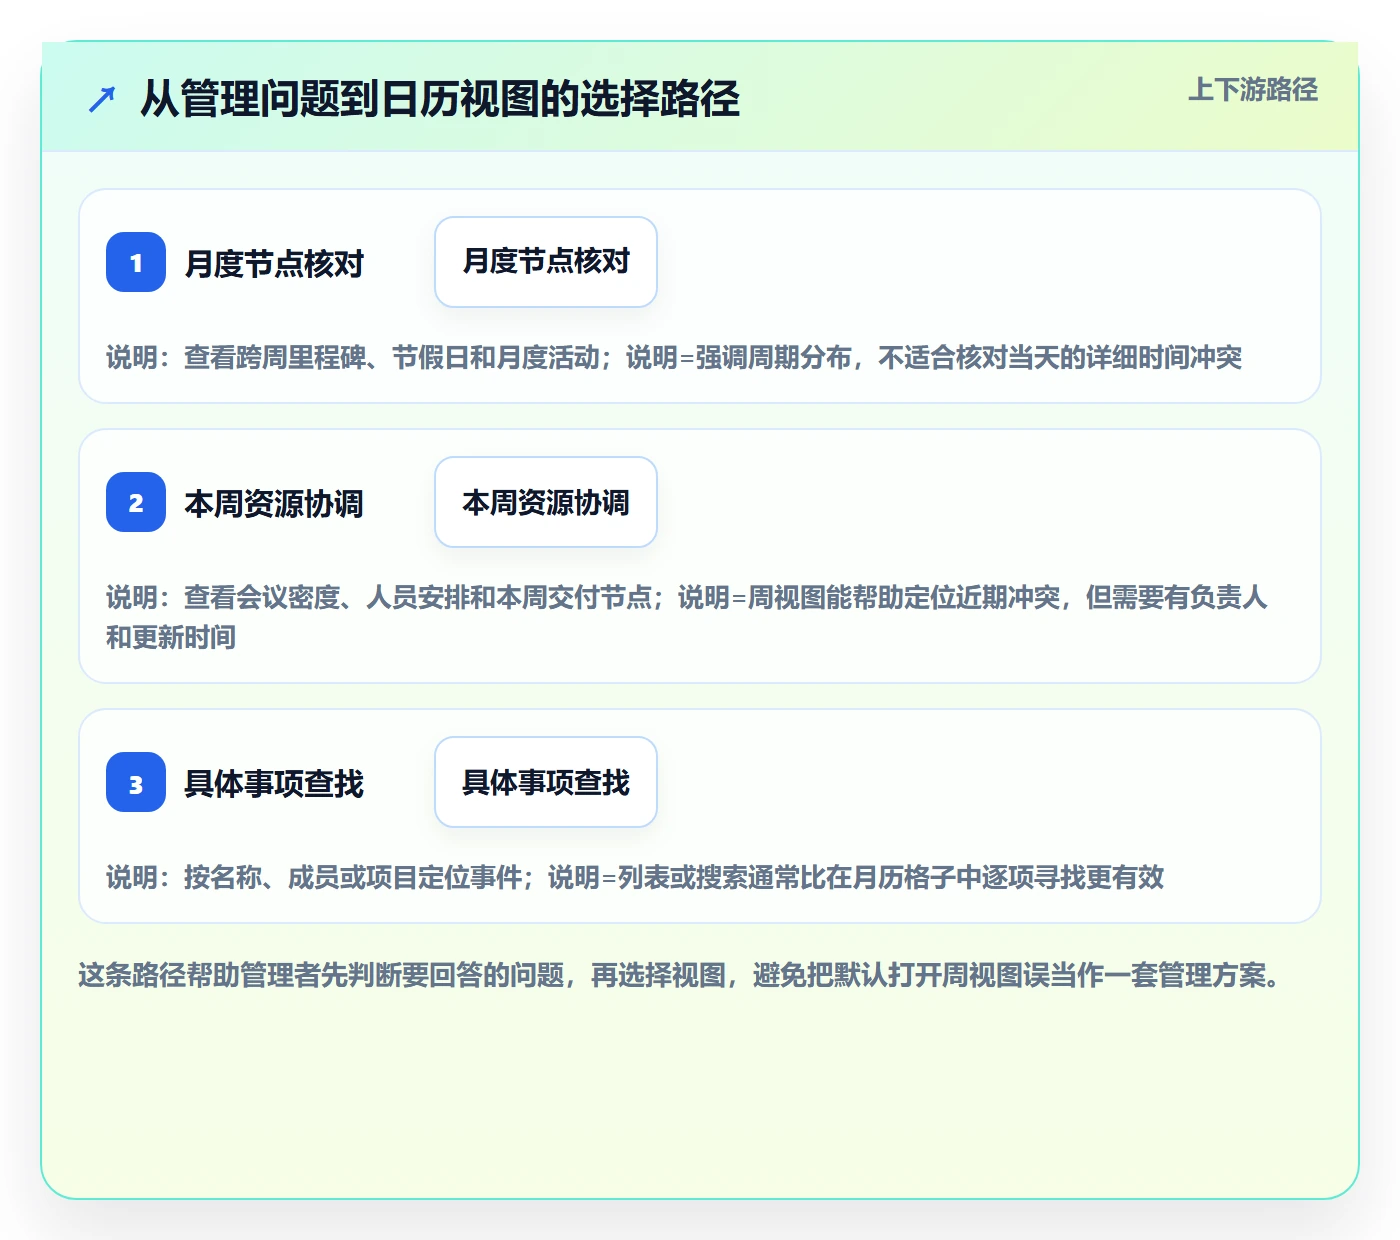This screenshot has height=1240, width=1400.
Task: Click the number 2 step badge
Action: point(136,502)
